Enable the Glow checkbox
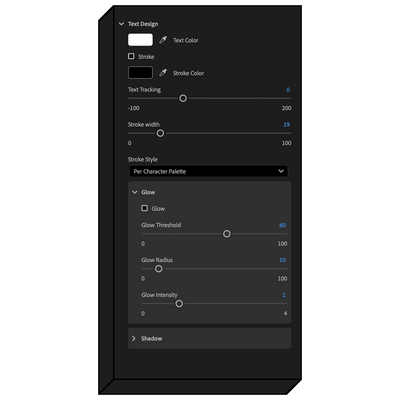400x400 pixels. (x=145, y=208)
